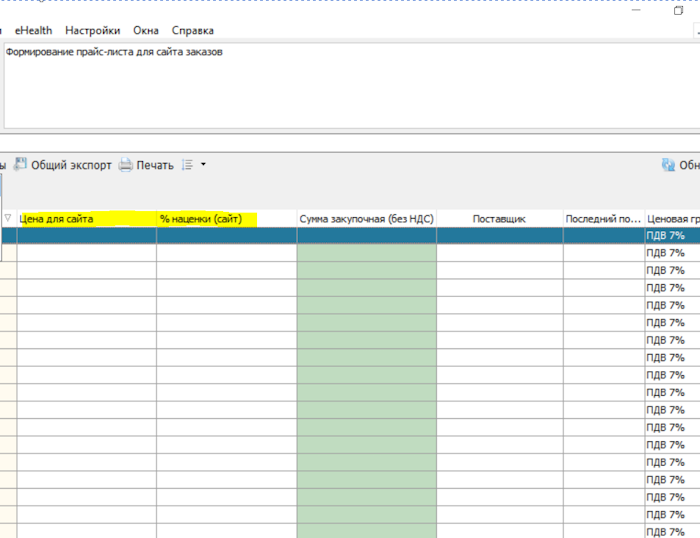Image resolution: width=700 pixels, height=538 pixels.
Task: Open the Справка menu
Action: click(192, 31)
